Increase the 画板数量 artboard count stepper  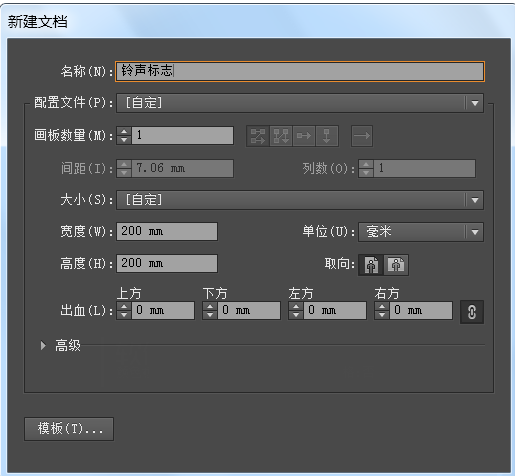(x=124, y=131)
